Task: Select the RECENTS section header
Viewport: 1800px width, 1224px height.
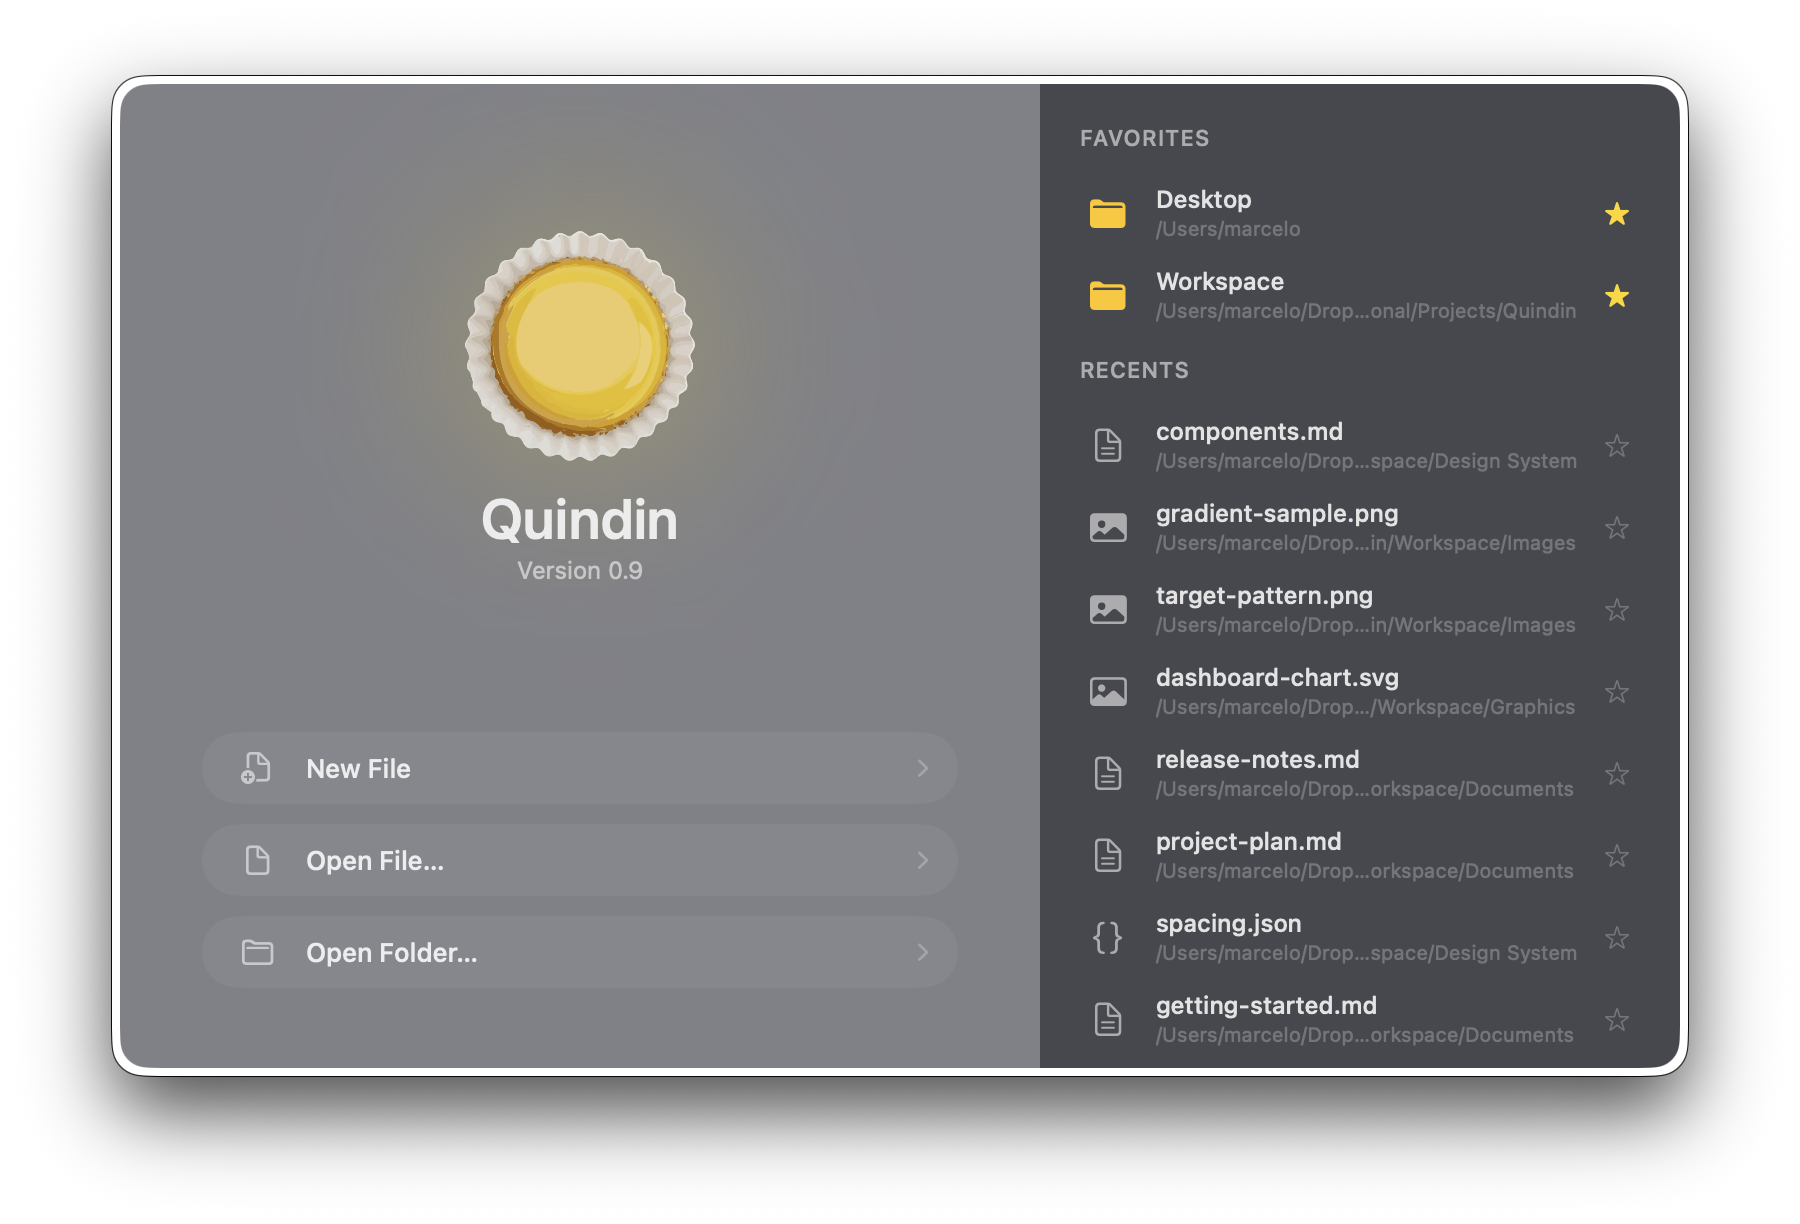Action: (x=1134, y=370)
